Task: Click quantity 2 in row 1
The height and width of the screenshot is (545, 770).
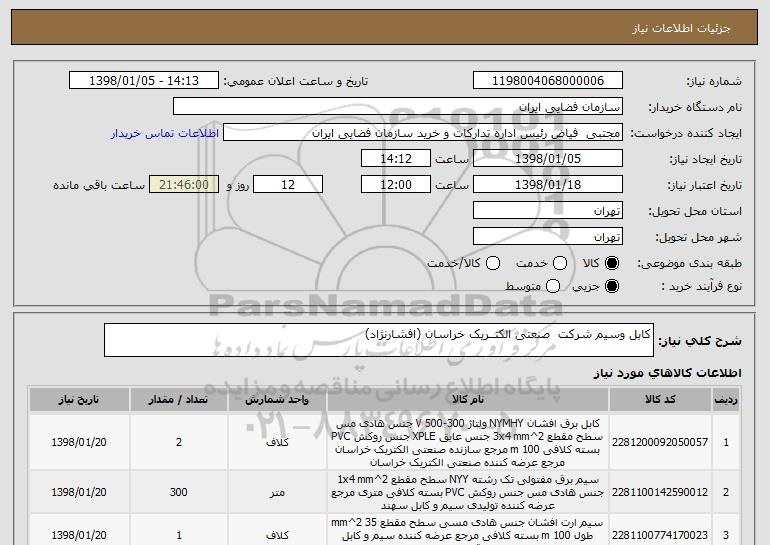Action: (178, 442)
